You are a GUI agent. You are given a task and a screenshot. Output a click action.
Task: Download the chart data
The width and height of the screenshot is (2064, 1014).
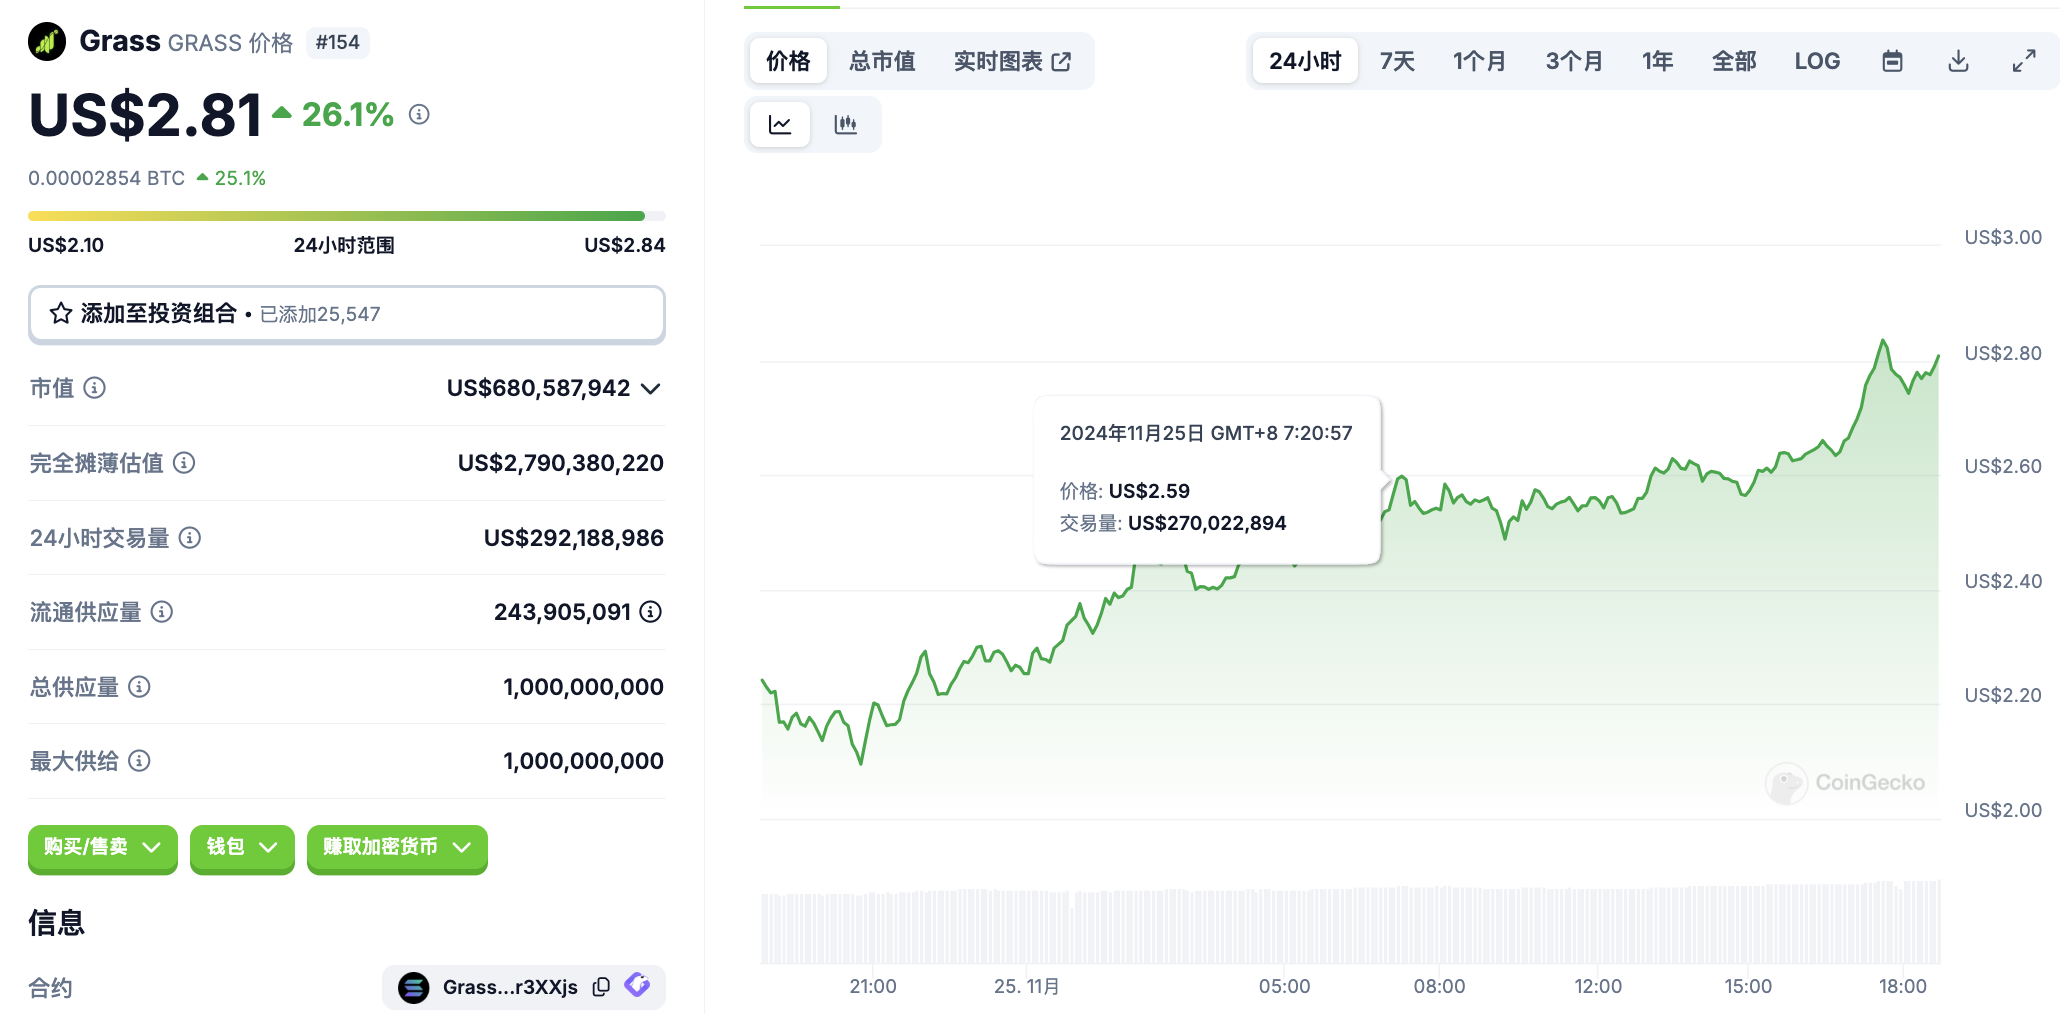pyautogui.click(x=1958, y=61)
